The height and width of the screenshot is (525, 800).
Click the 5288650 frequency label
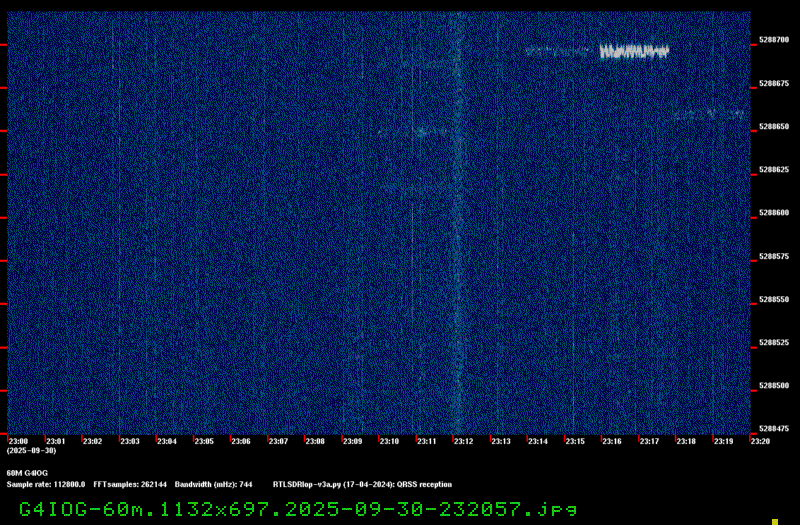pyautogui.click(x=774, y=126)
